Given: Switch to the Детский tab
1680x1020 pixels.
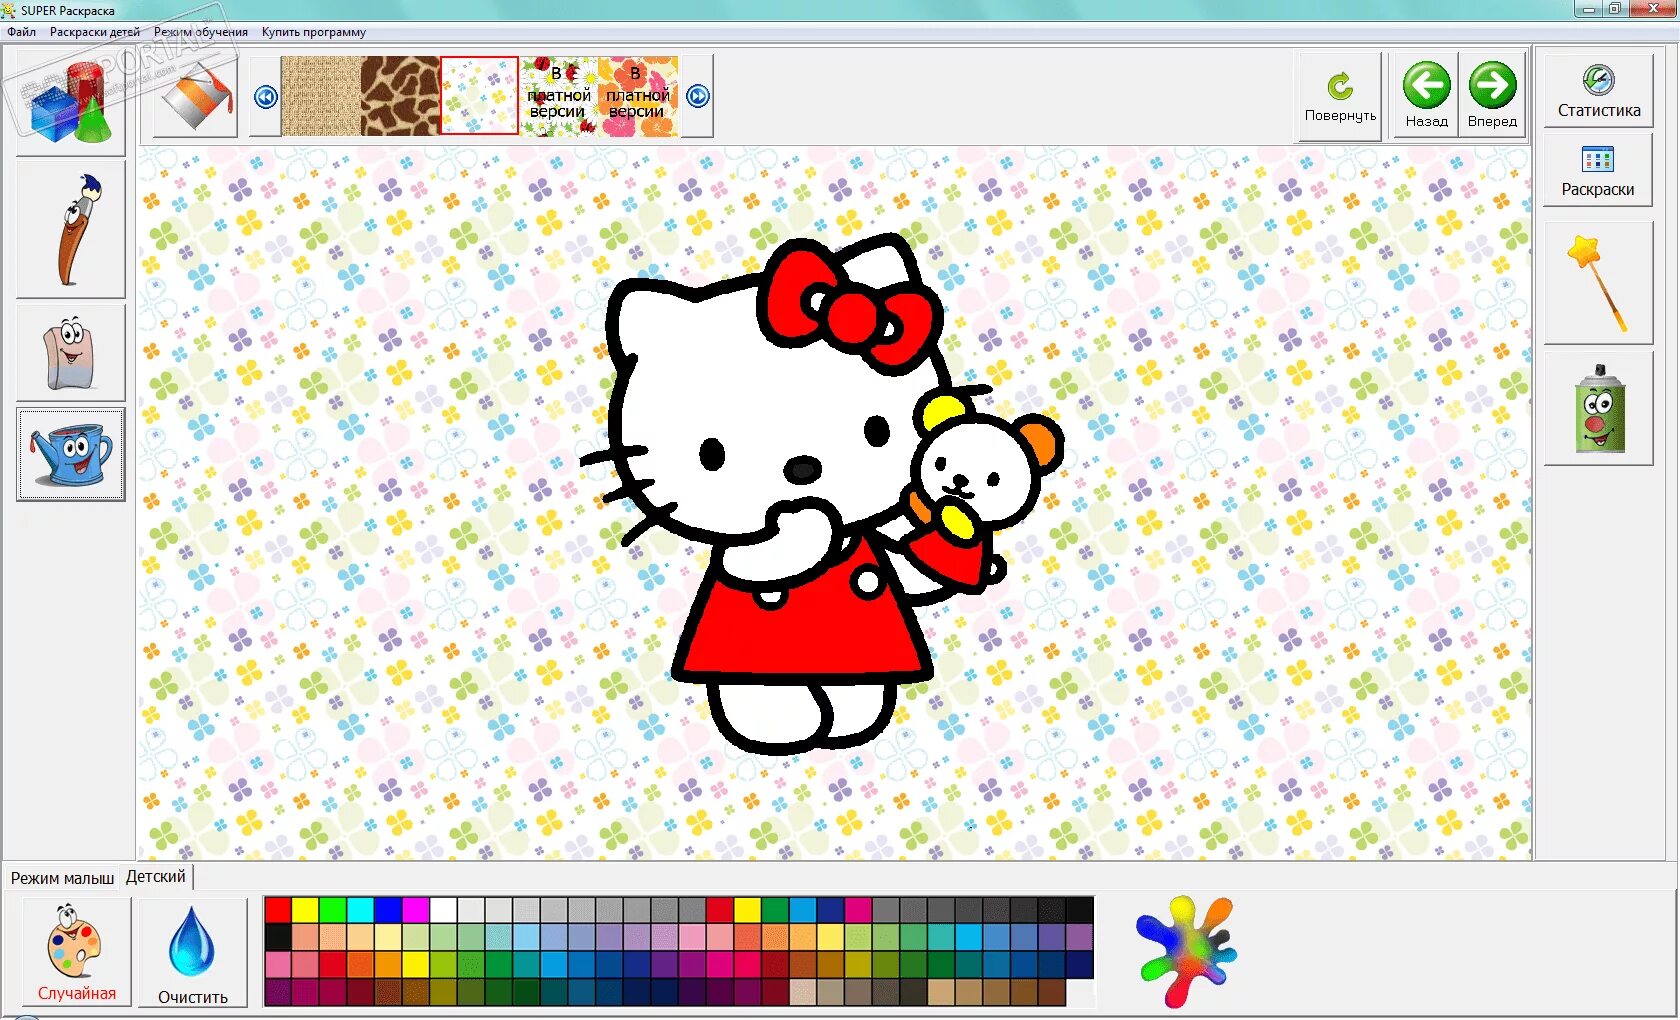Looking at the screenshot, I should tap(155, 877).
